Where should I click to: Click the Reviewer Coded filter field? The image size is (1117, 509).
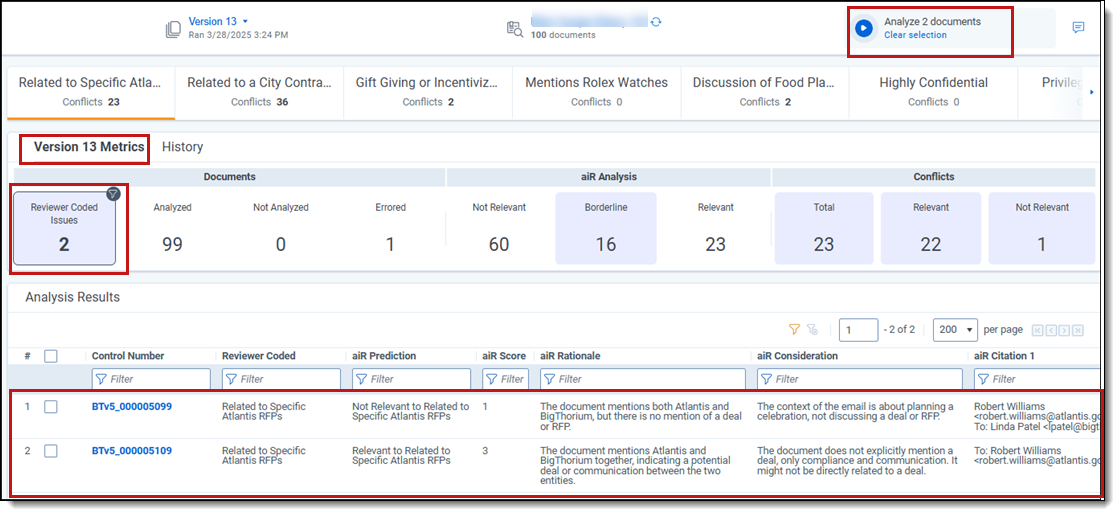tap(281, 379)
